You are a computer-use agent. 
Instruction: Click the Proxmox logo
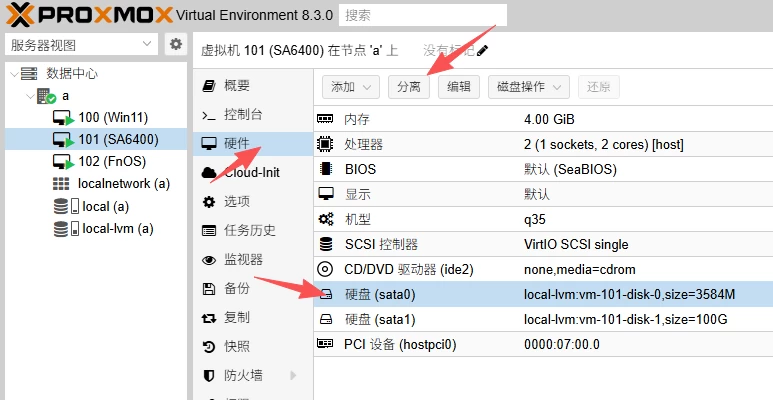point(86,15)
